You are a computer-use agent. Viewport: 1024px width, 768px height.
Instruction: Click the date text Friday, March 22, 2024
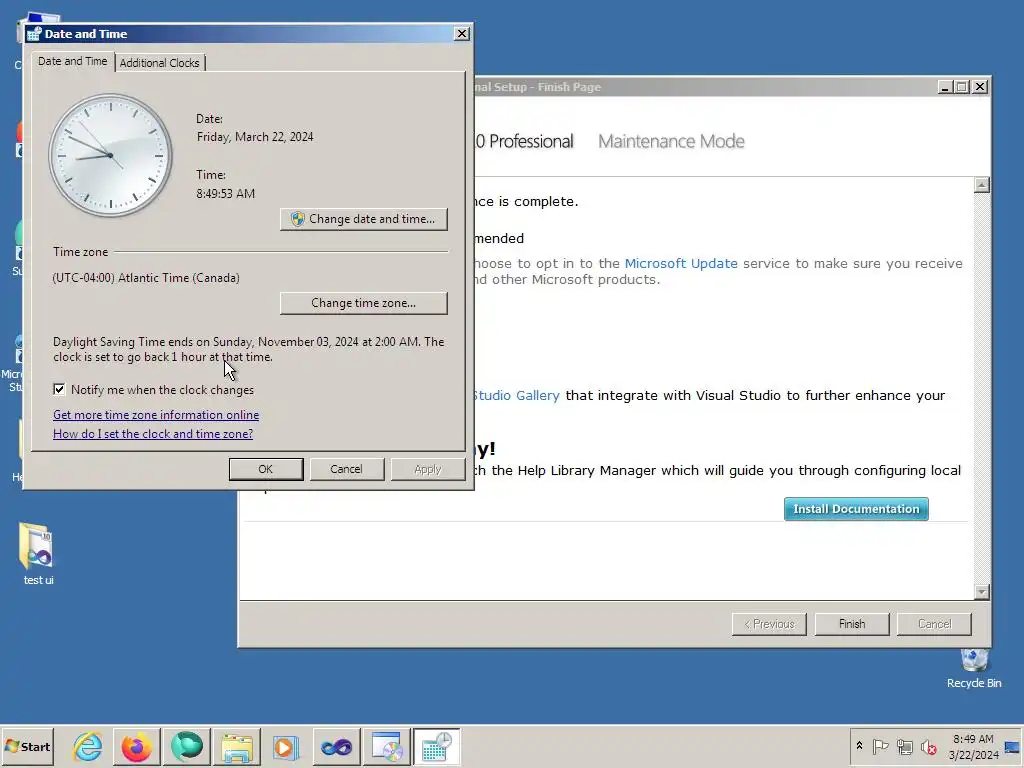255,136
